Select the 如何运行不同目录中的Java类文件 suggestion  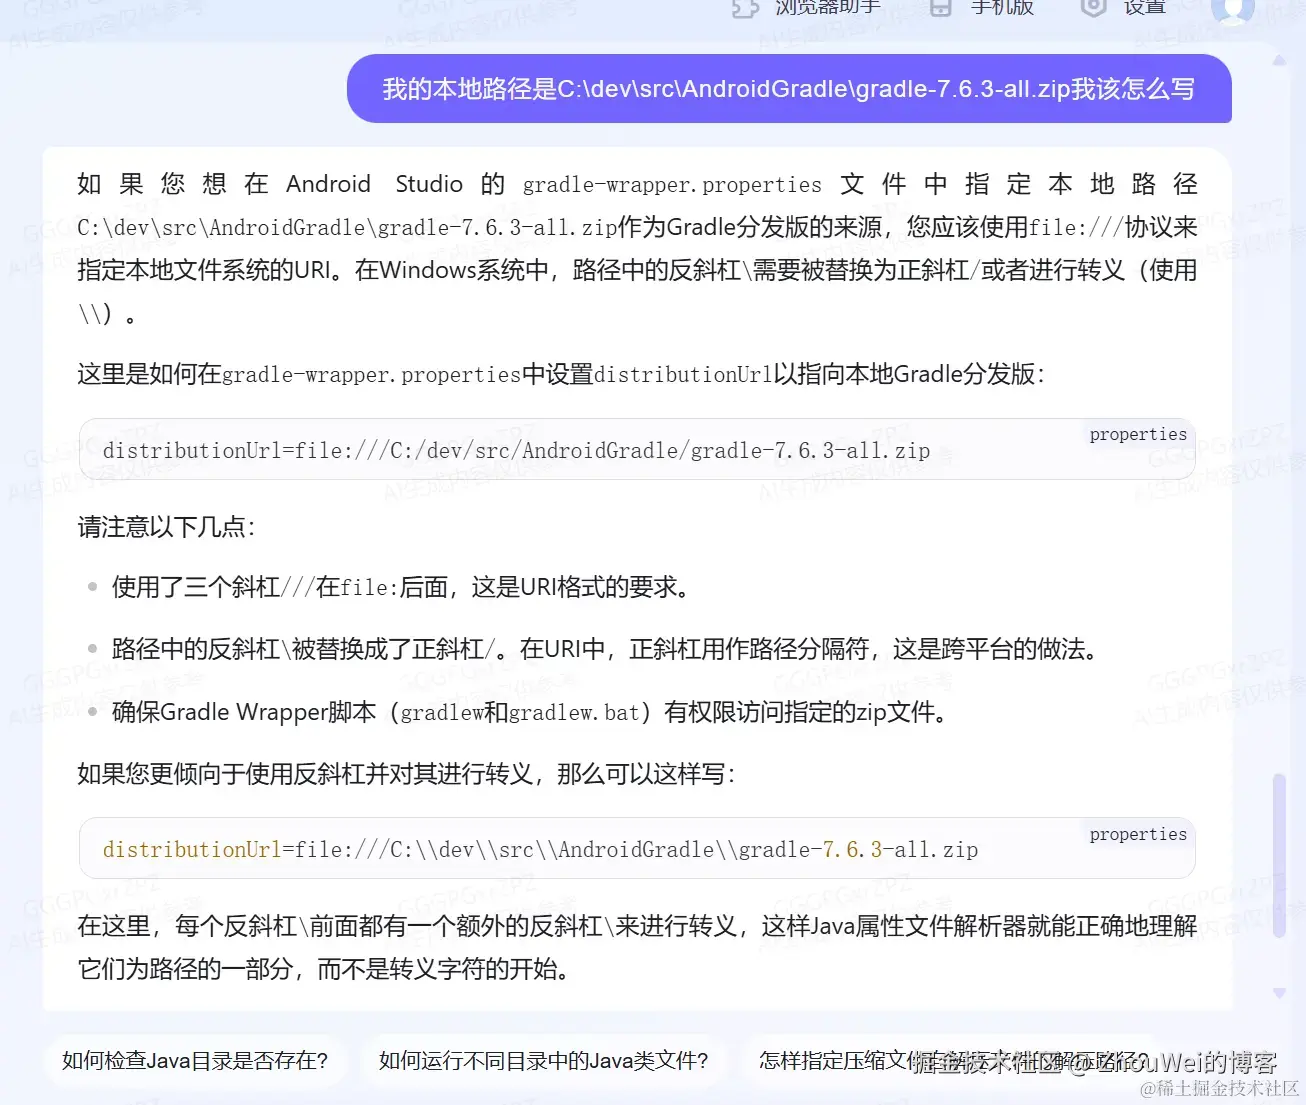[x=543, y=1061]
